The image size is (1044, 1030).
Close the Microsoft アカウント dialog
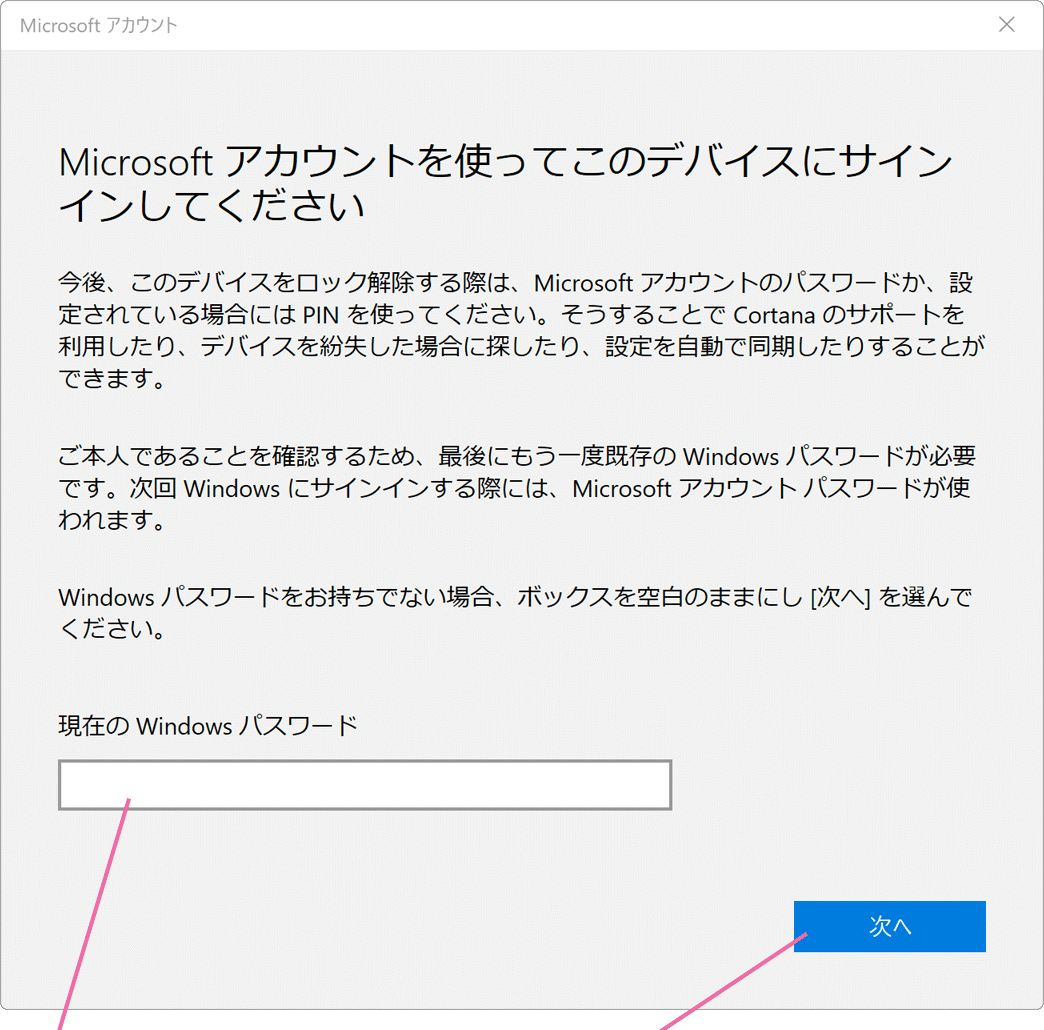click(1007, 25)
